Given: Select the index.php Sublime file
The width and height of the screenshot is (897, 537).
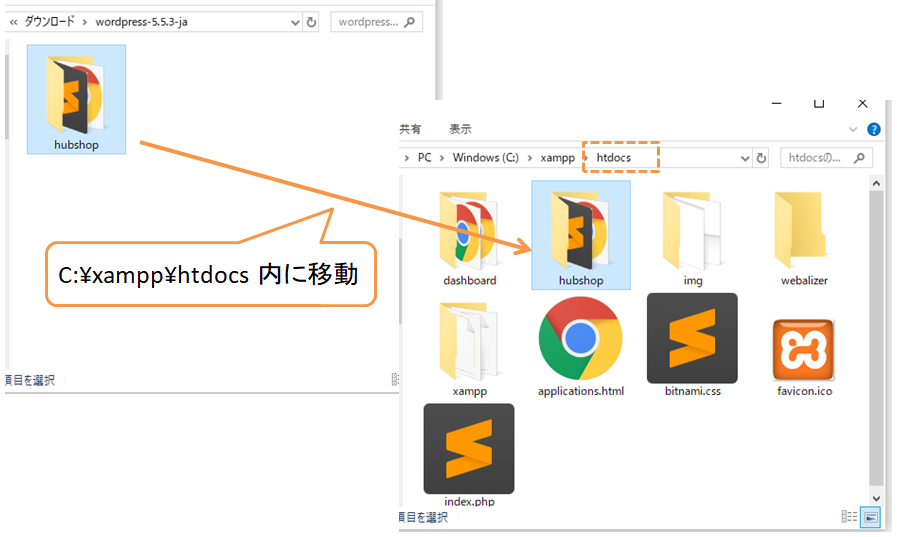Looking at the screenshot, I should point(469,455).
